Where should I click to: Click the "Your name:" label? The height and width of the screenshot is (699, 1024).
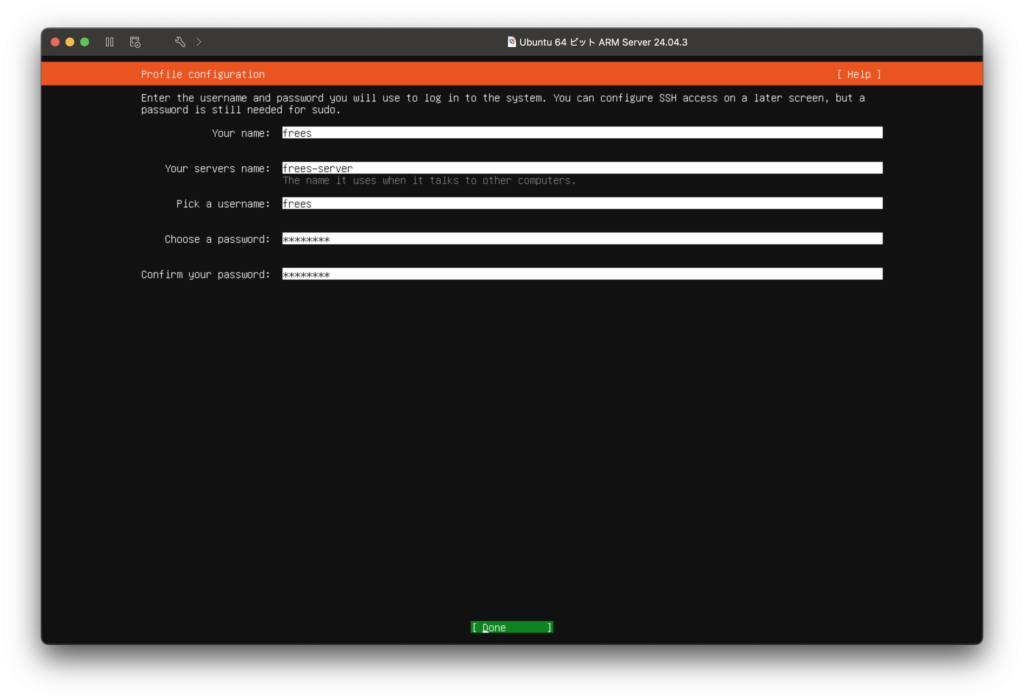click(x=241, y=133)
